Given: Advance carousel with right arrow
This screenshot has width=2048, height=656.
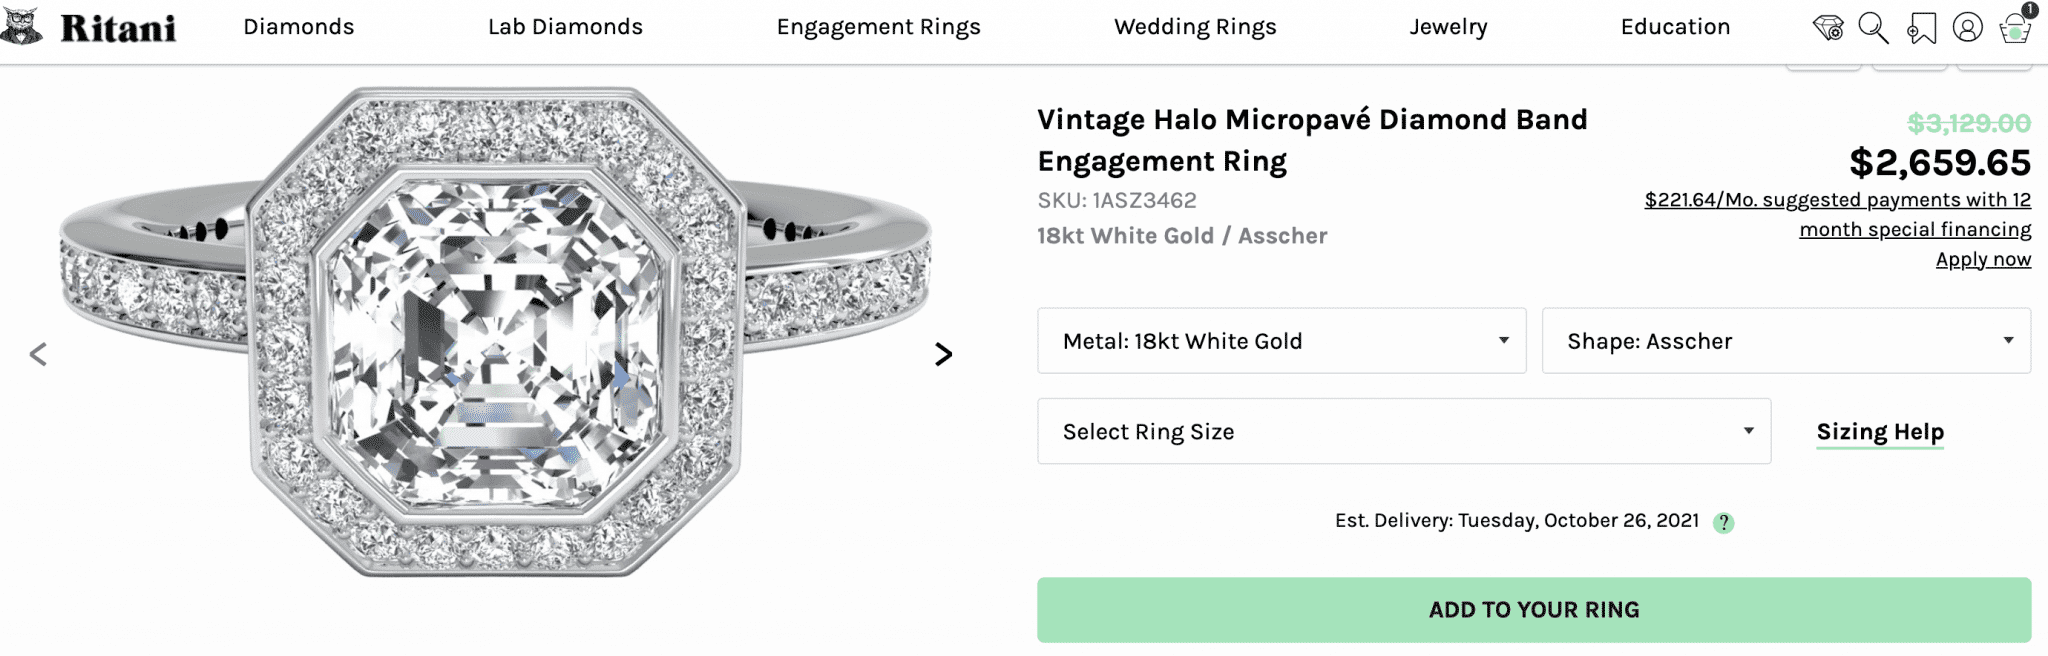Looking at the screenshot, I should point(943,353).
